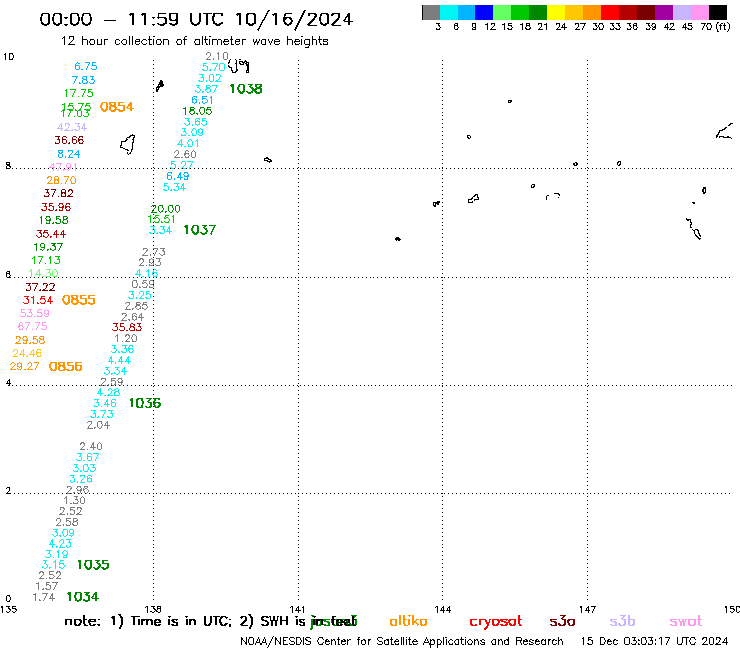Click the wave height value '1.30'

[x=75, y=500]
